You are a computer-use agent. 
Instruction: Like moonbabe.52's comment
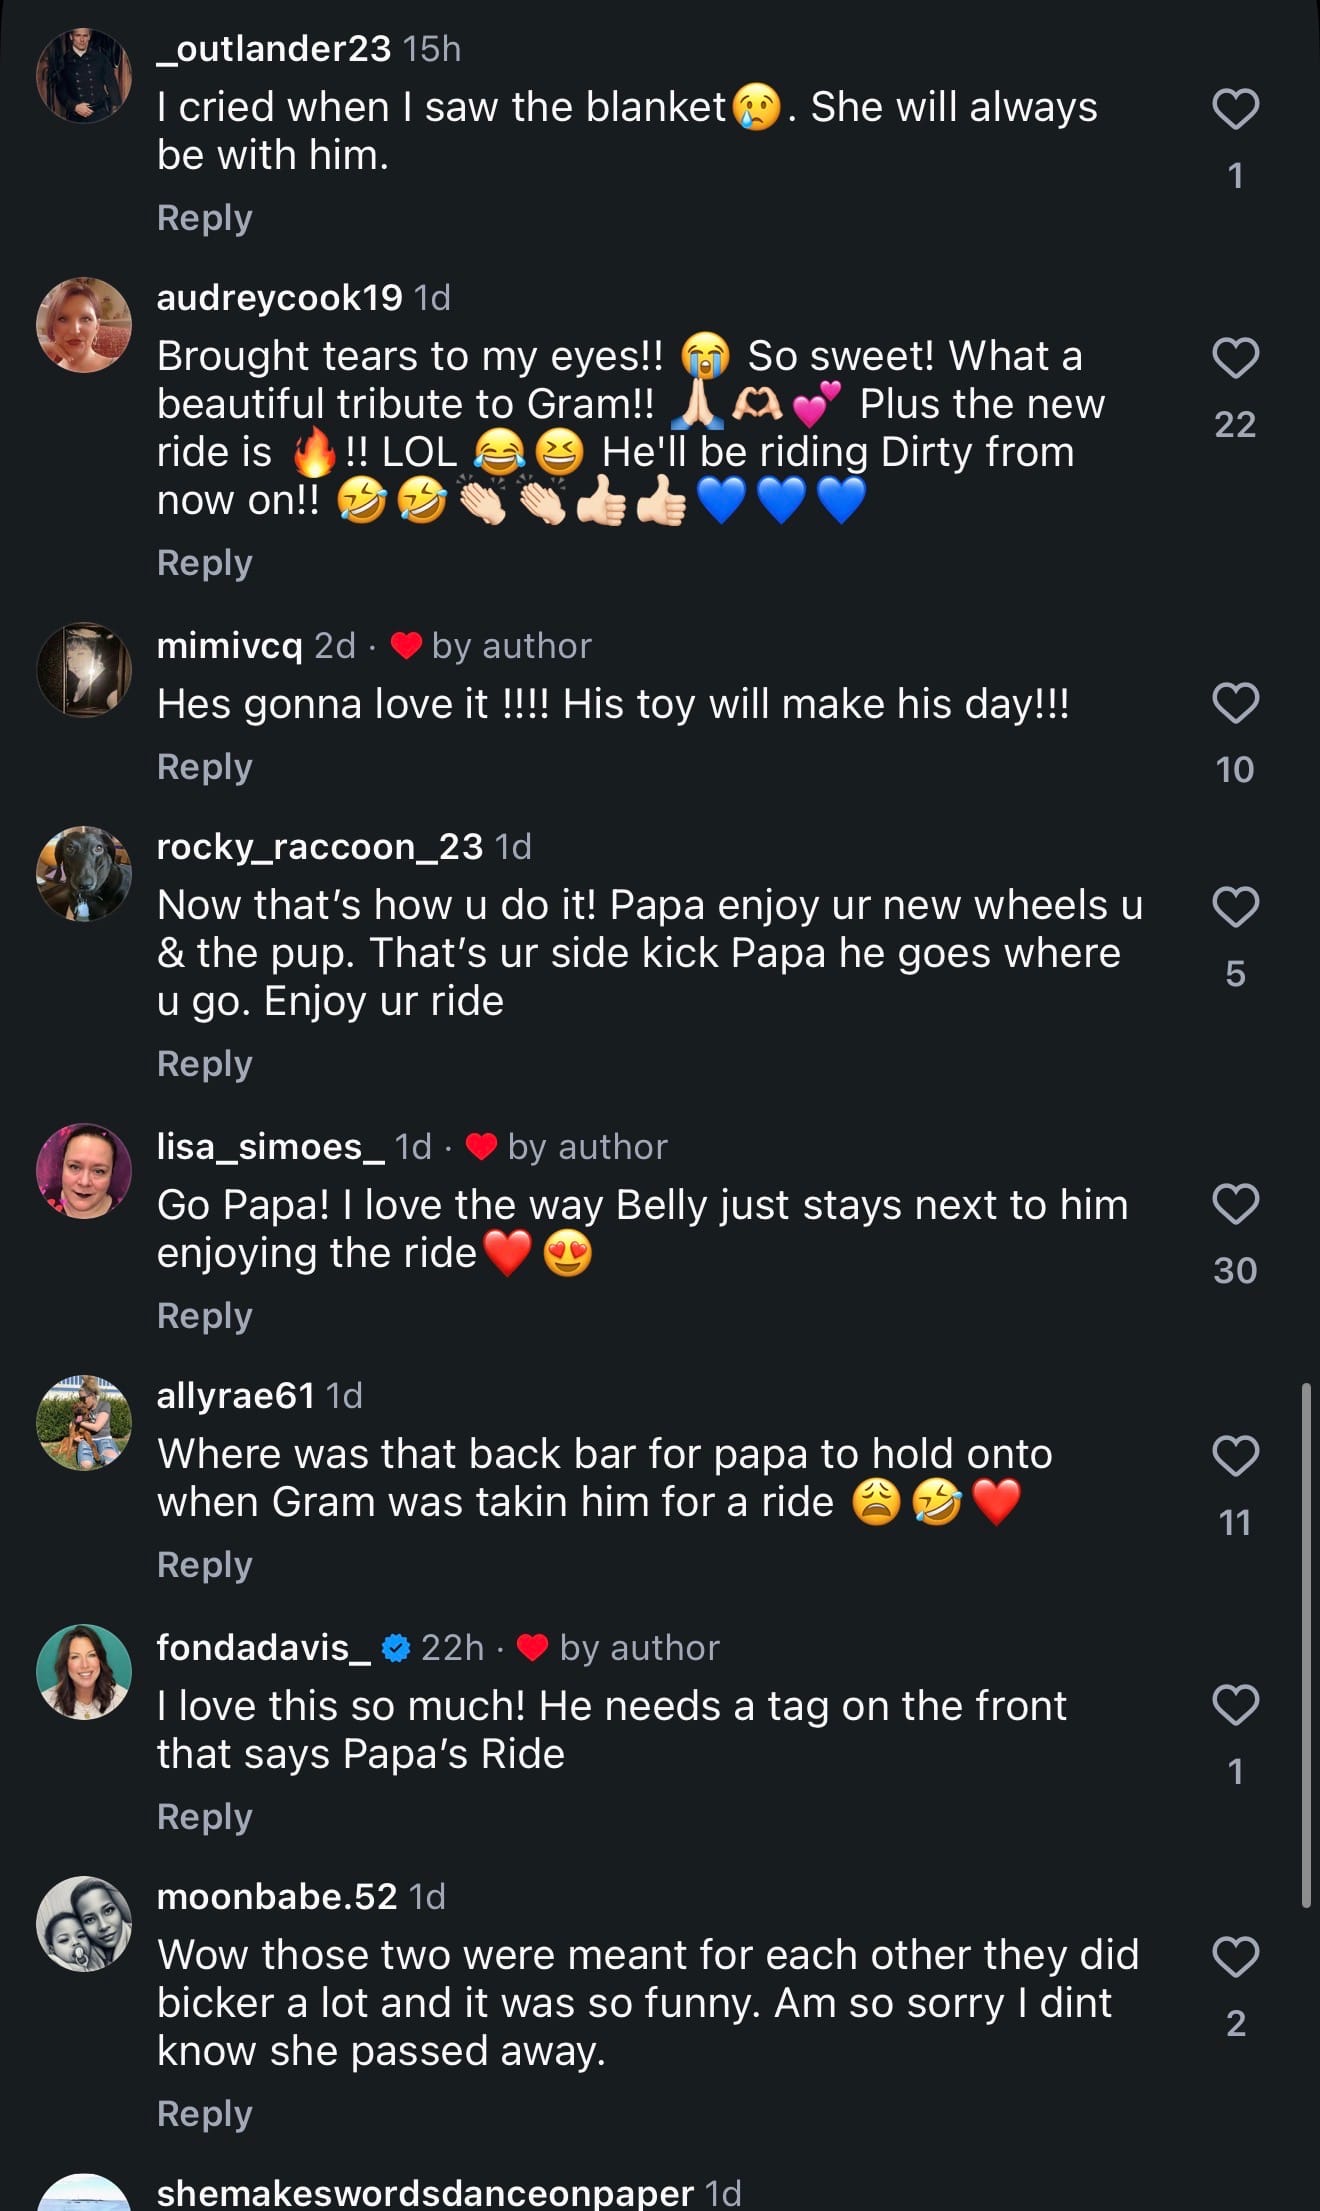pyautogui.click(x=1235, y=1957)
